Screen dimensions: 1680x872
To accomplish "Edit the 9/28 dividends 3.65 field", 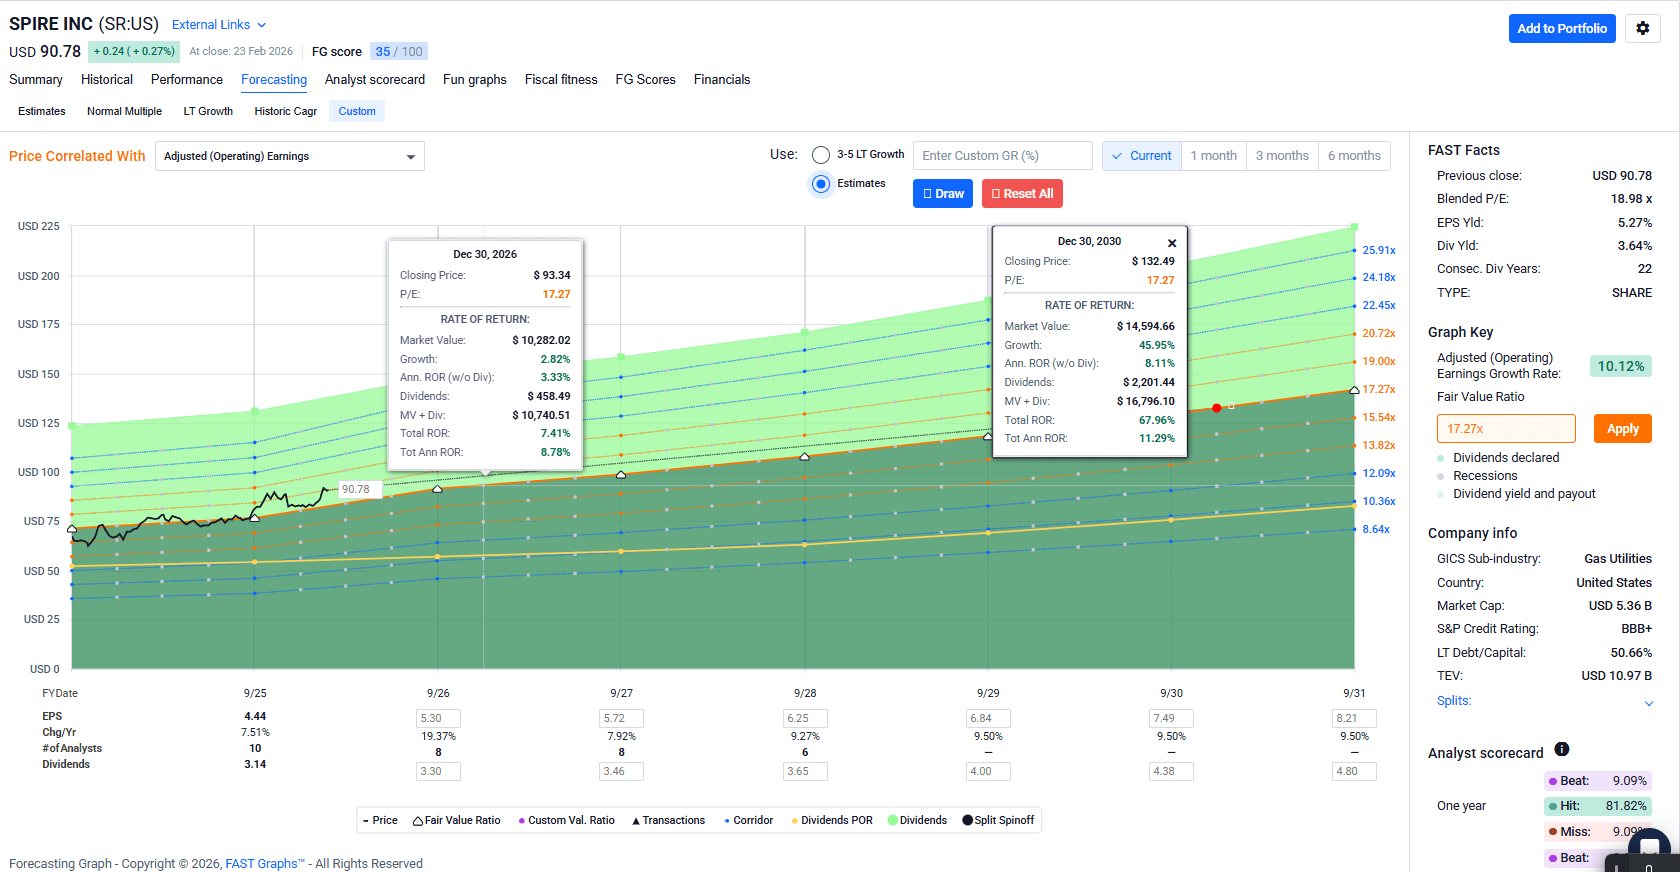I will tap(805, 771).
